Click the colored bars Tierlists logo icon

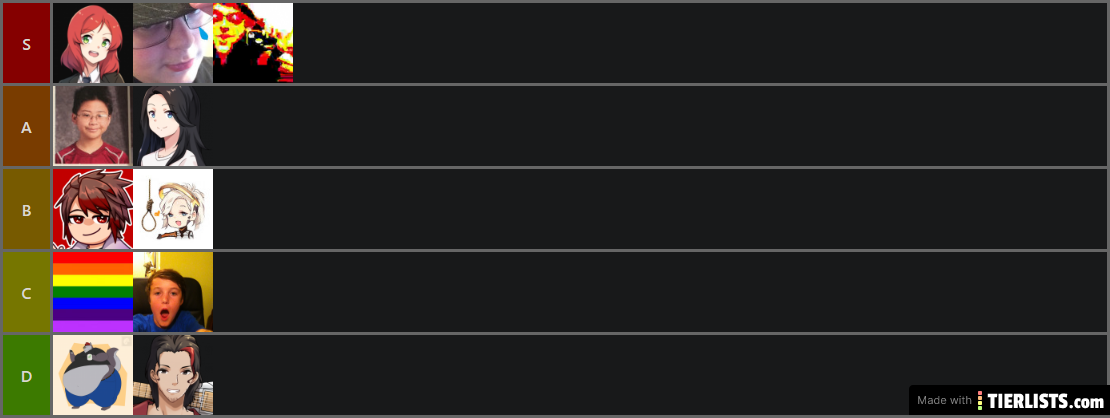pyautogui.click(x=980, y=400)
